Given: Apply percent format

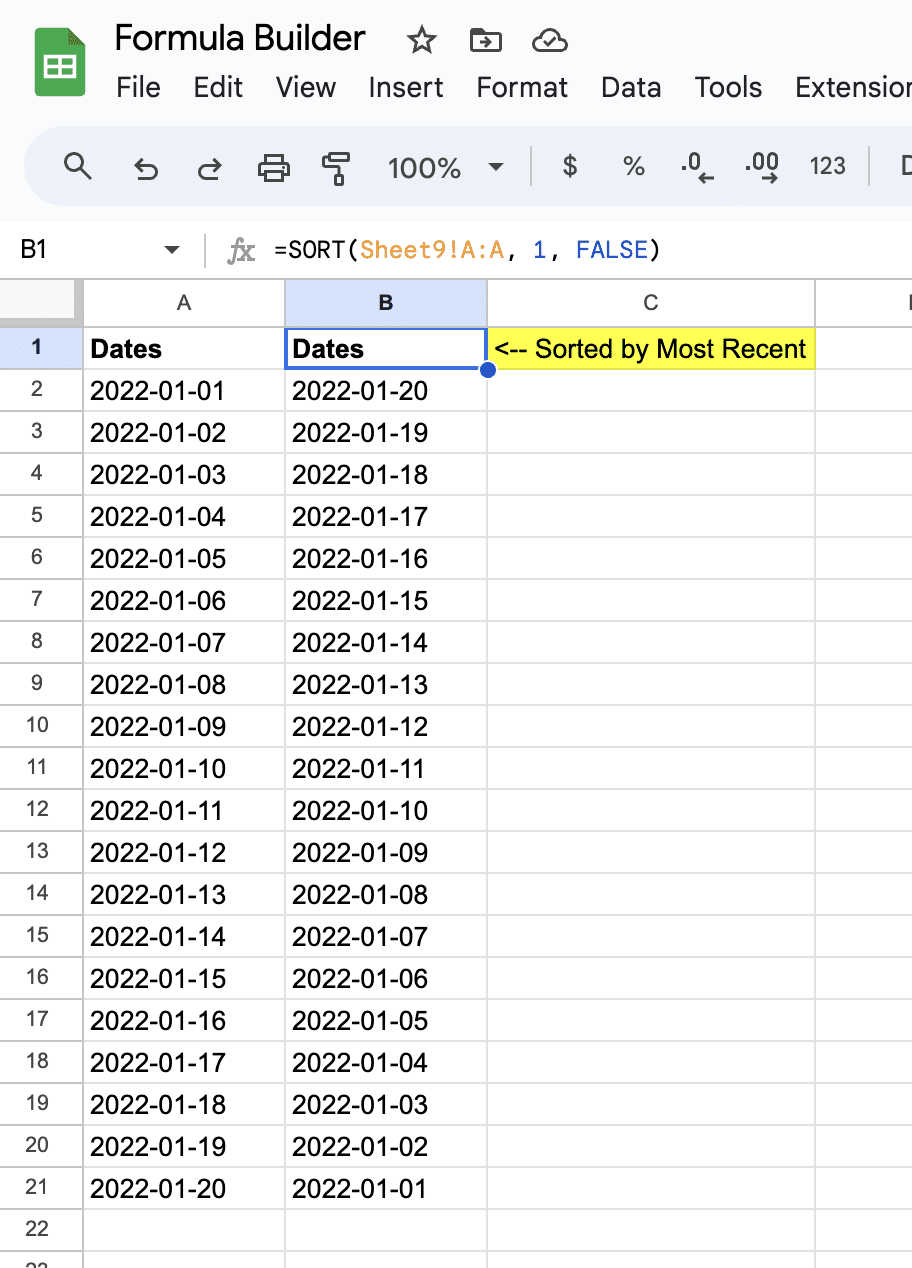Looking at the screenshot, I should [633, 167].
